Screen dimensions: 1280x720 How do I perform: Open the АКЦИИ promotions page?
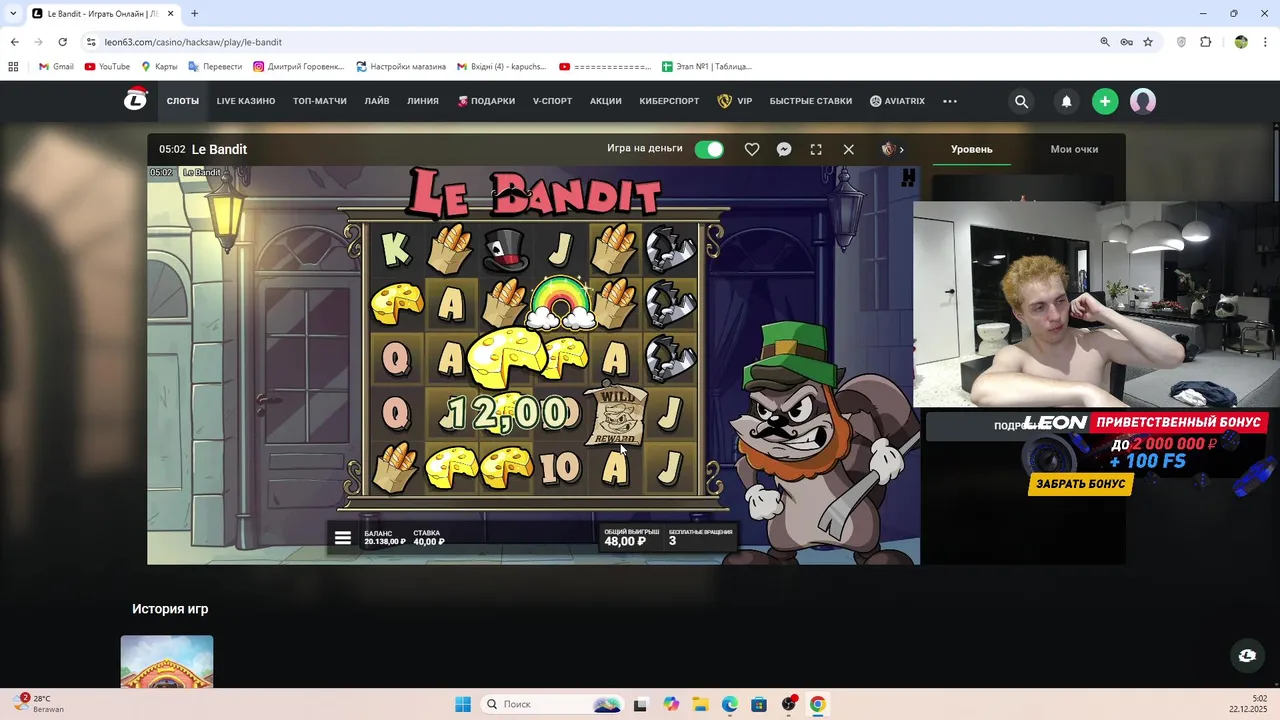tap(606, 101)
